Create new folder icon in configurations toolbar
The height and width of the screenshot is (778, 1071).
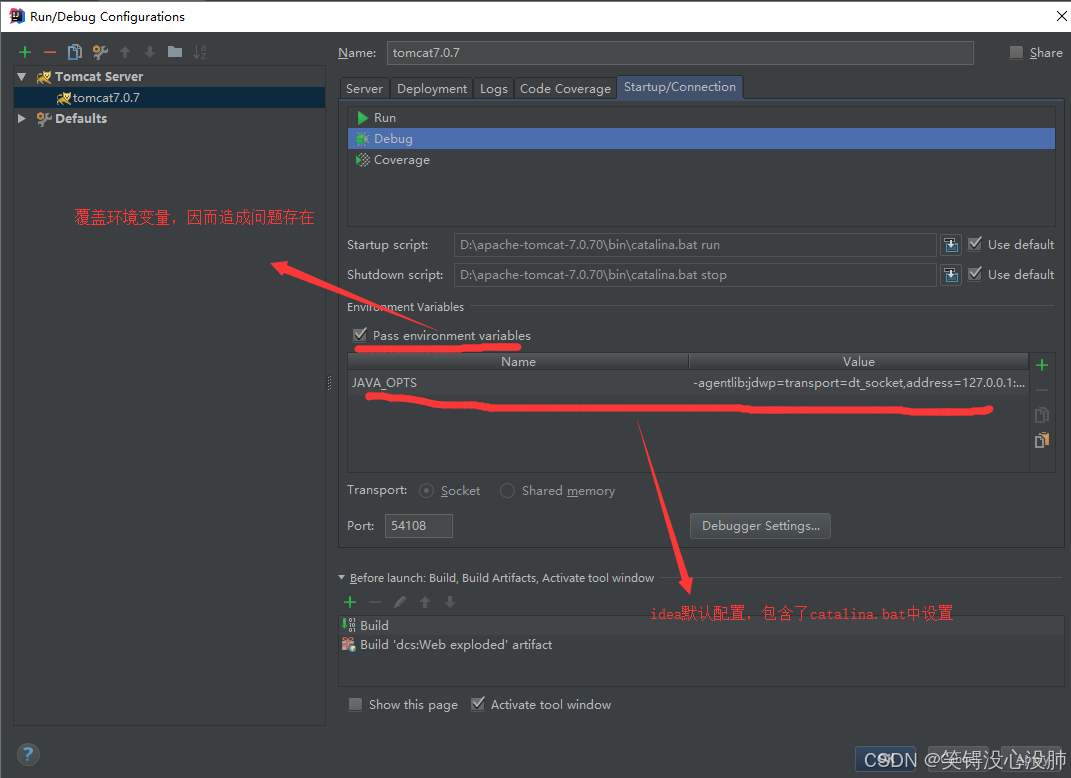pyautogui.click(x=175, y=52)
